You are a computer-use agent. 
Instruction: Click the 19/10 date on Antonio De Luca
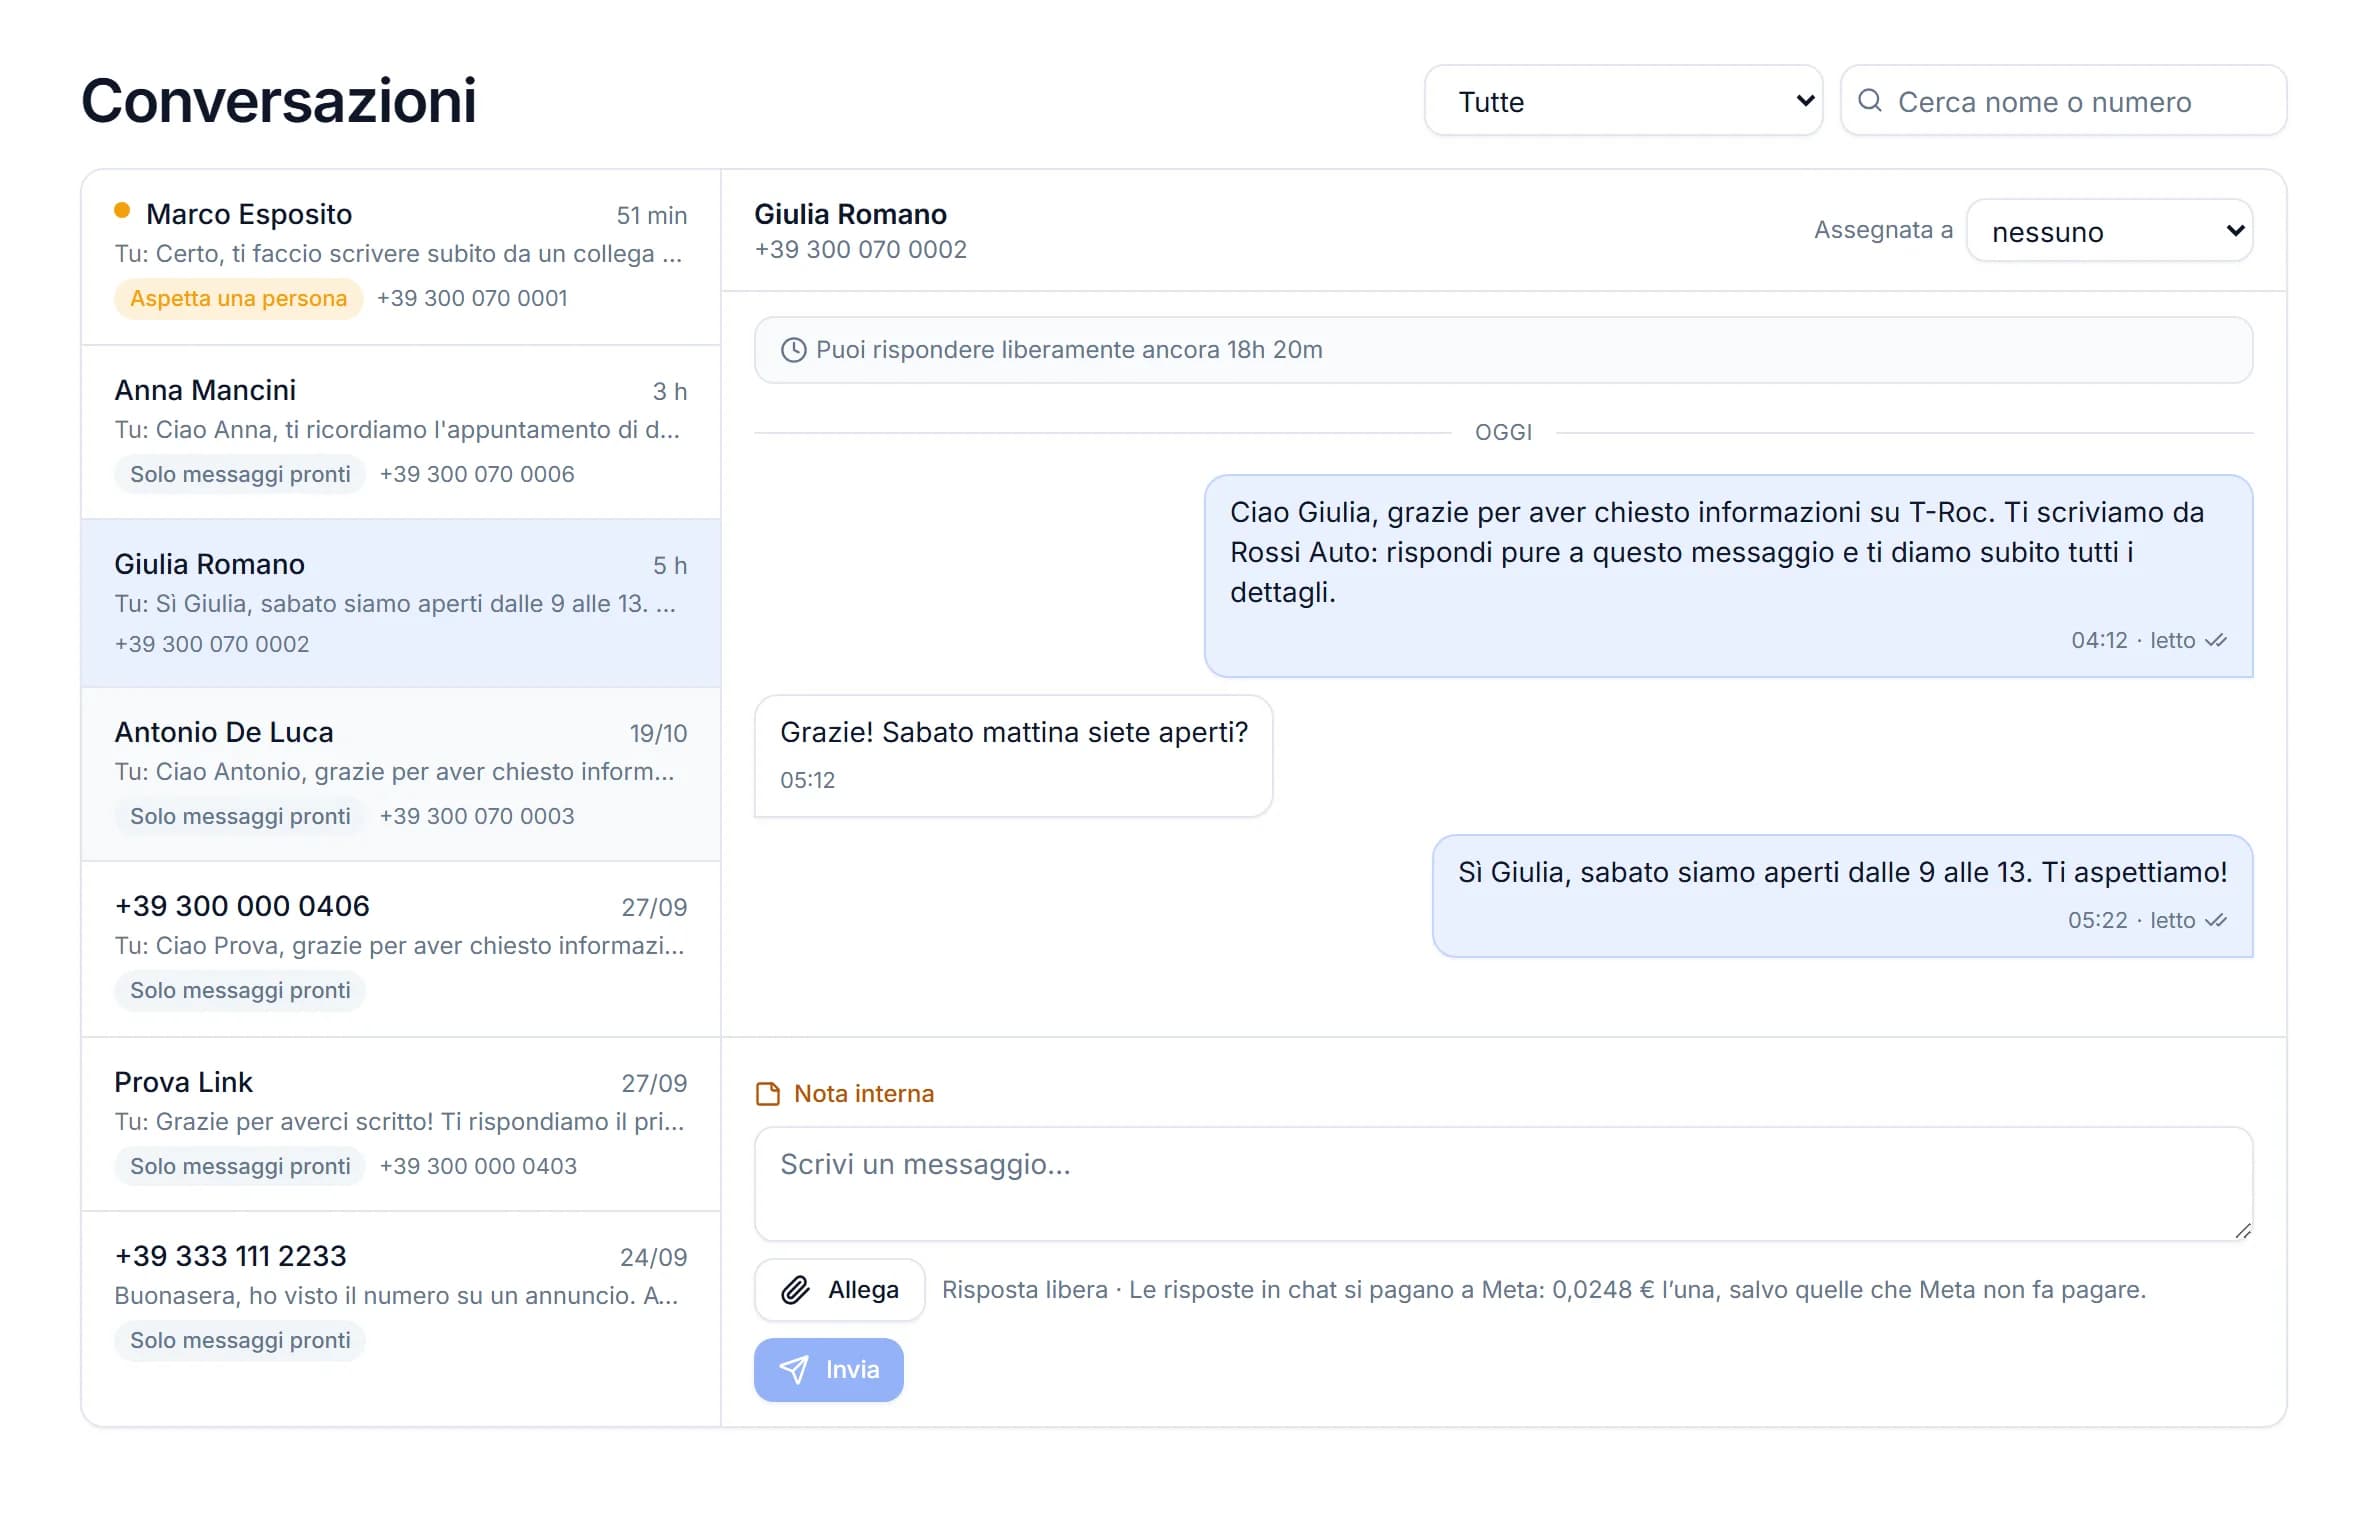click(658, 734)
